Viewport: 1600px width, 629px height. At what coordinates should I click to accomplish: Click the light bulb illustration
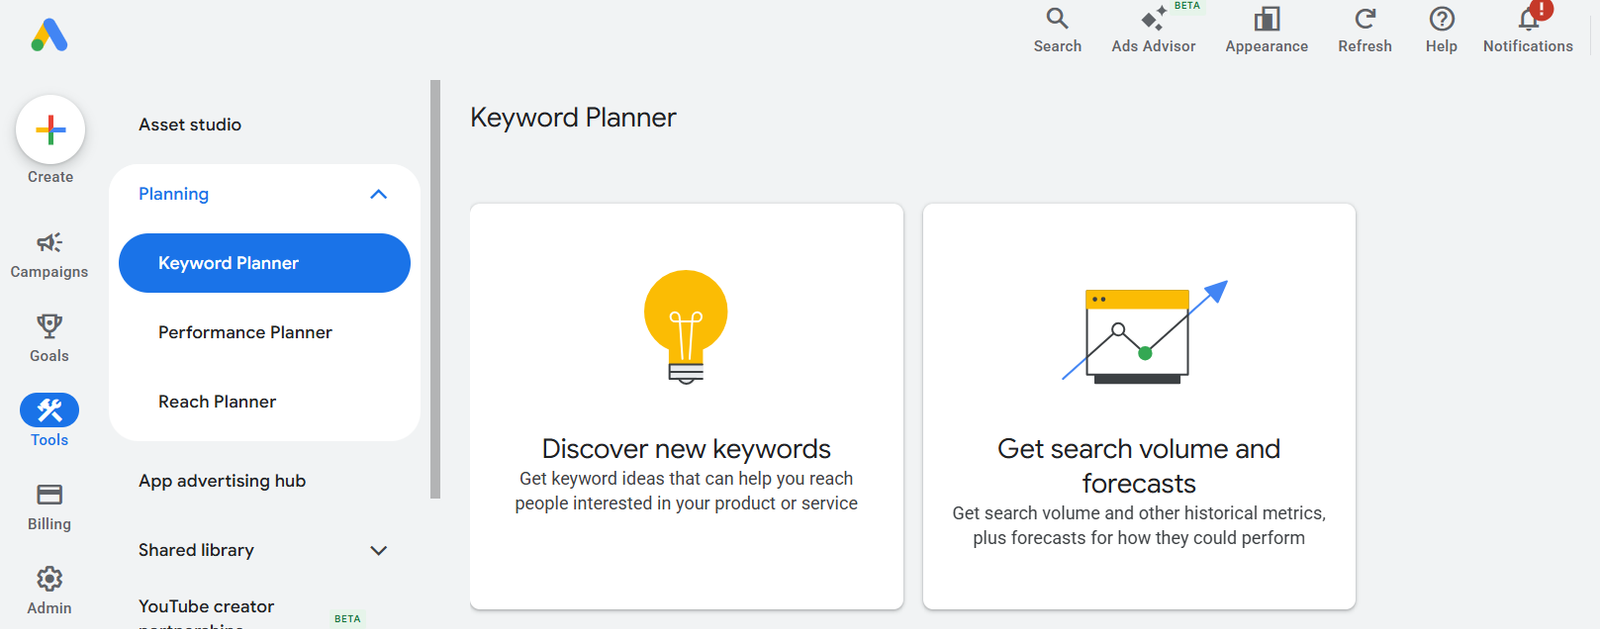(x=686, y=327)
